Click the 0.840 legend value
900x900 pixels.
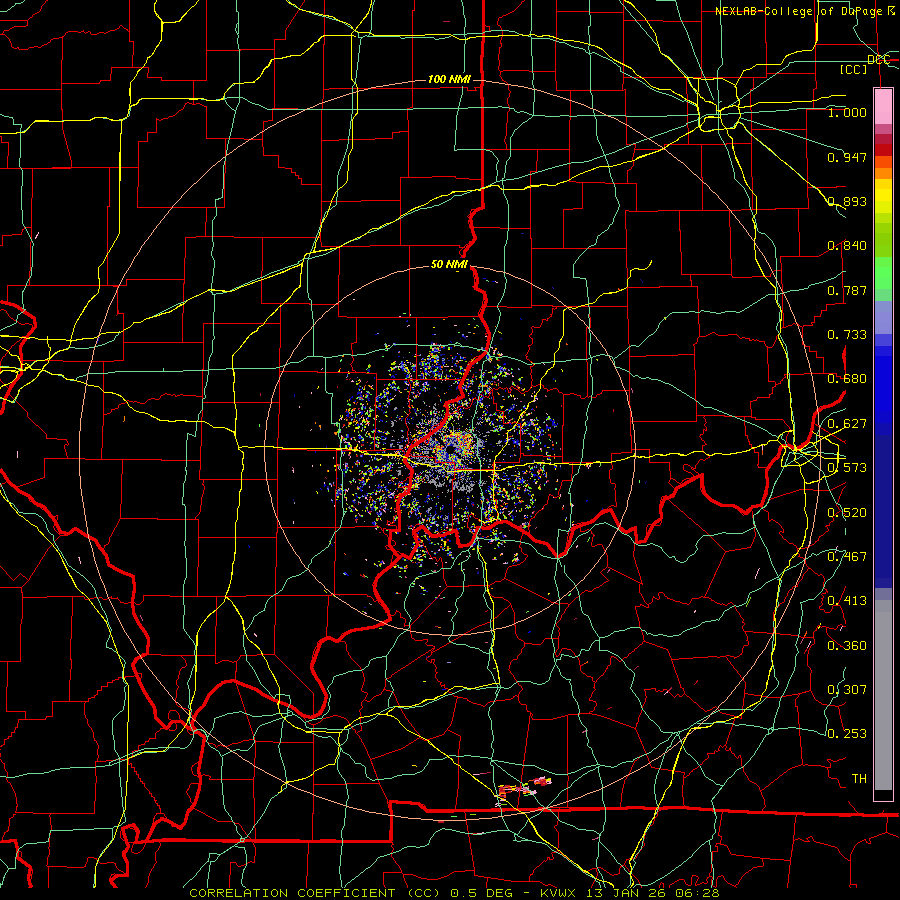pyautogui.click(x=847, y=246)
